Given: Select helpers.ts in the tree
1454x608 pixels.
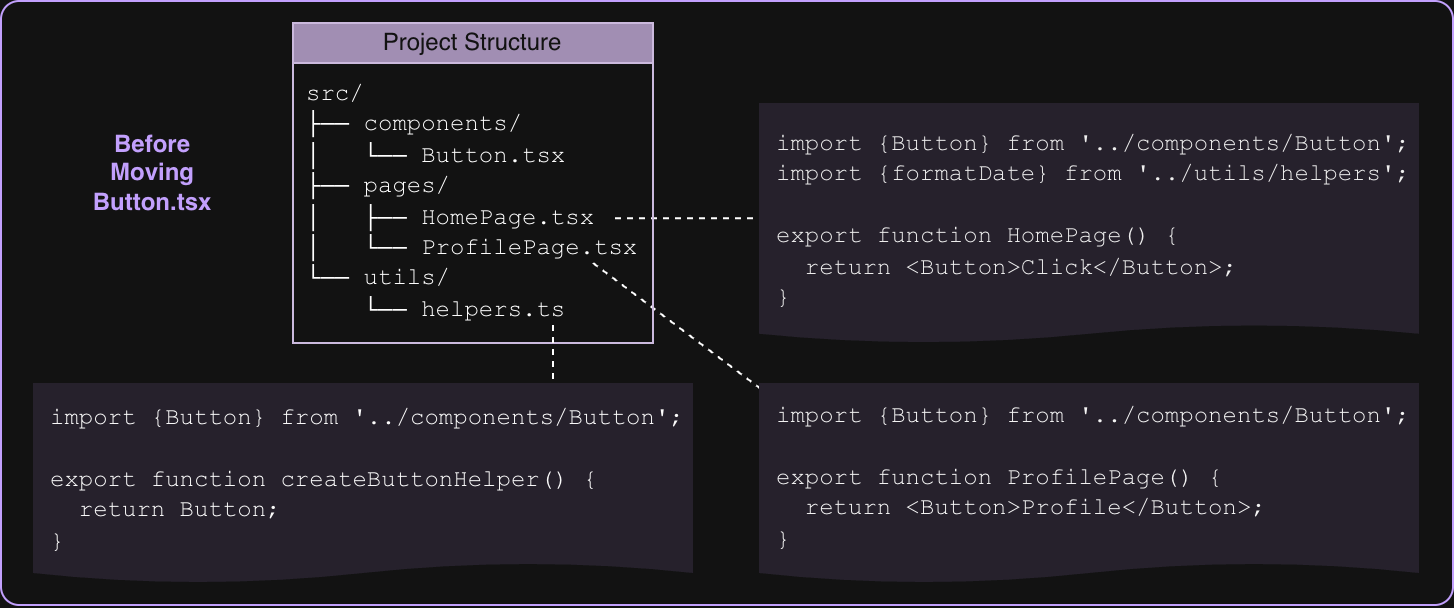Looking at the screenshot, I should point(492,310).
